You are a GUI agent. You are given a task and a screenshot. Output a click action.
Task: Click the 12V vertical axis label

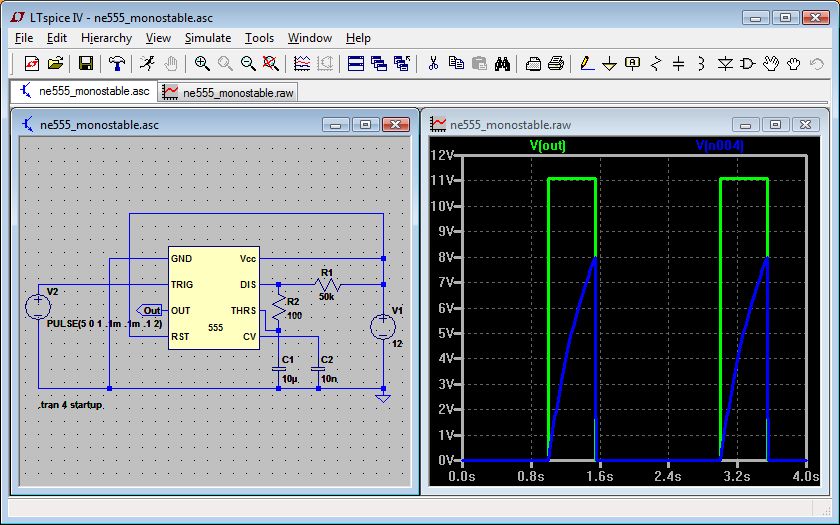[x=442, y=155]
